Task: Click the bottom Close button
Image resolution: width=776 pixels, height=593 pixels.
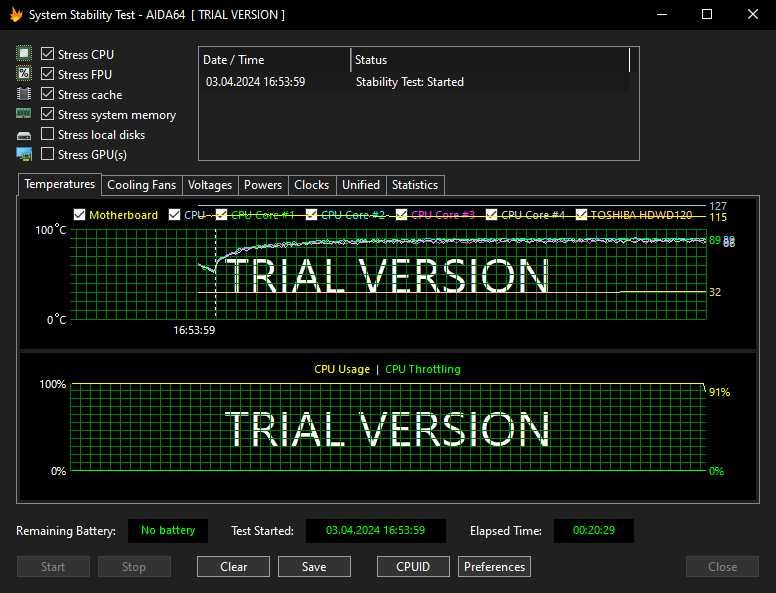Action: point(723,566)
